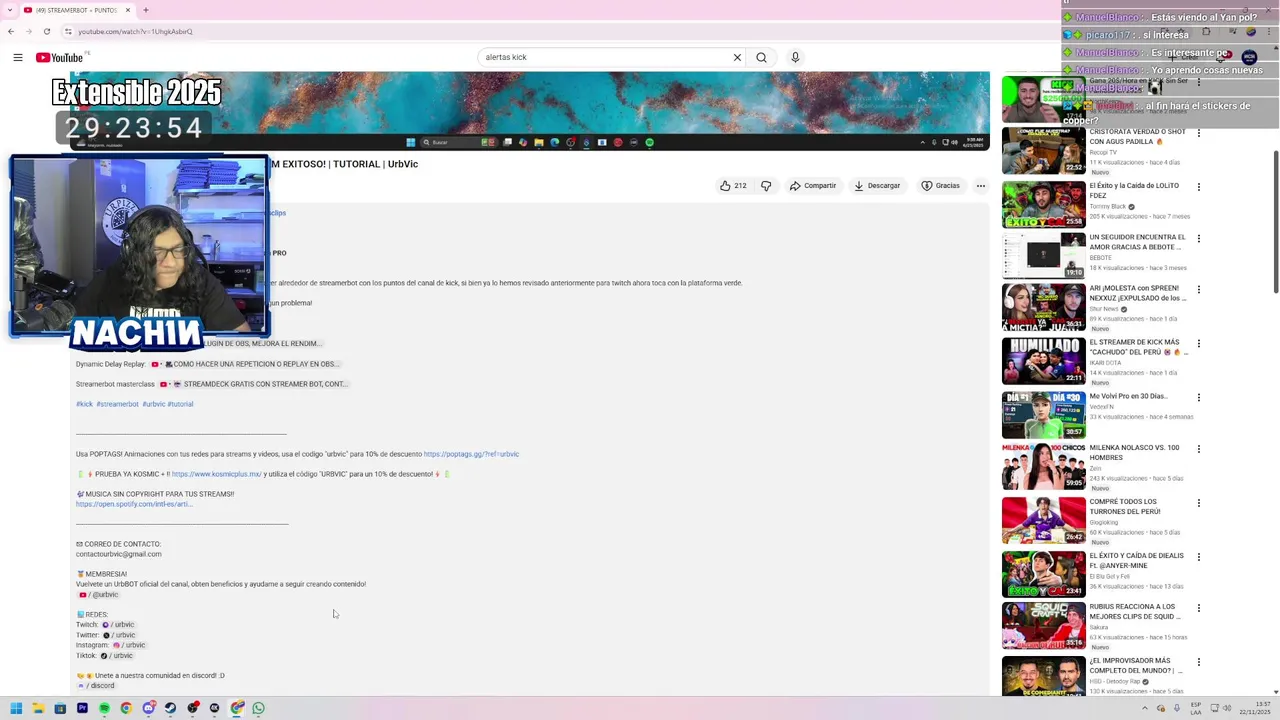This screenshot has width=1280, height=720.
Task: Open the Twitch urbvic profile link
Action: coord(118,625)
